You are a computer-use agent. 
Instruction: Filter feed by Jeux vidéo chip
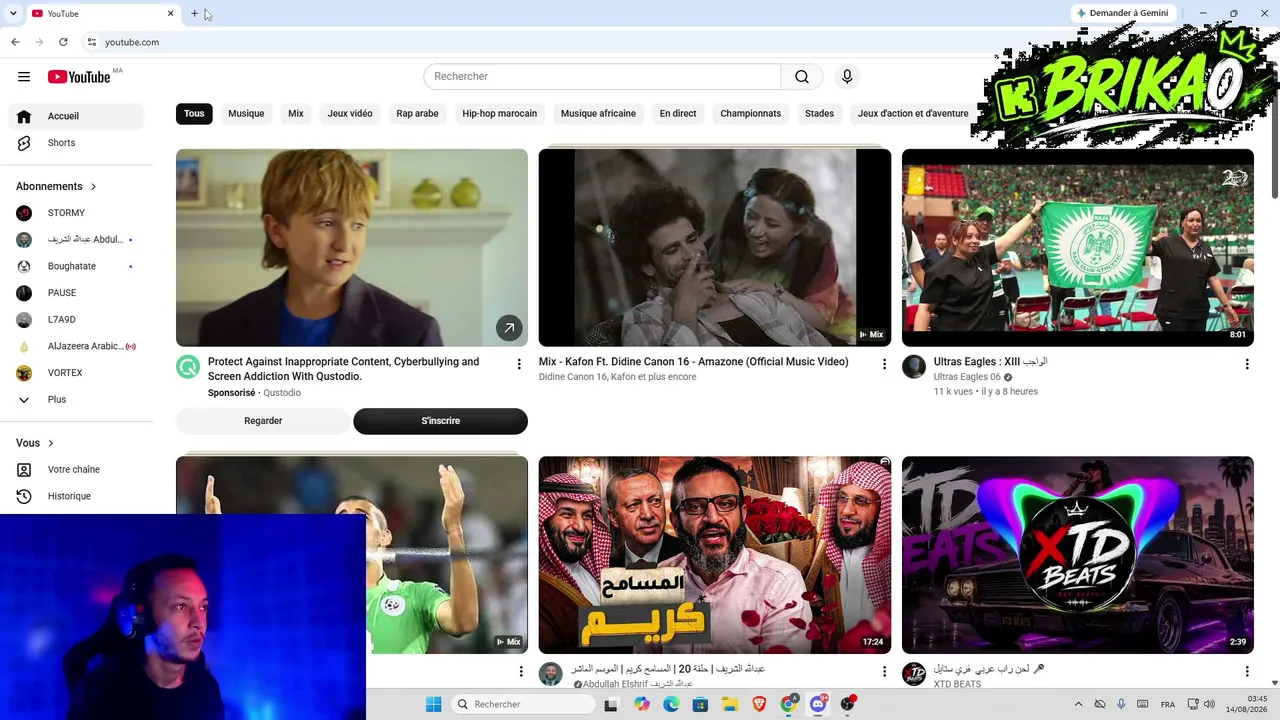(x=350, y=113)
